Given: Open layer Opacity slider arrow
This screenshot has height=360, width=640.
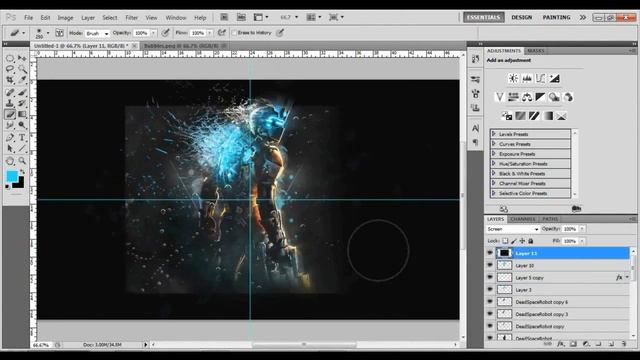Looking at the screenshot, I should [582, 229].
